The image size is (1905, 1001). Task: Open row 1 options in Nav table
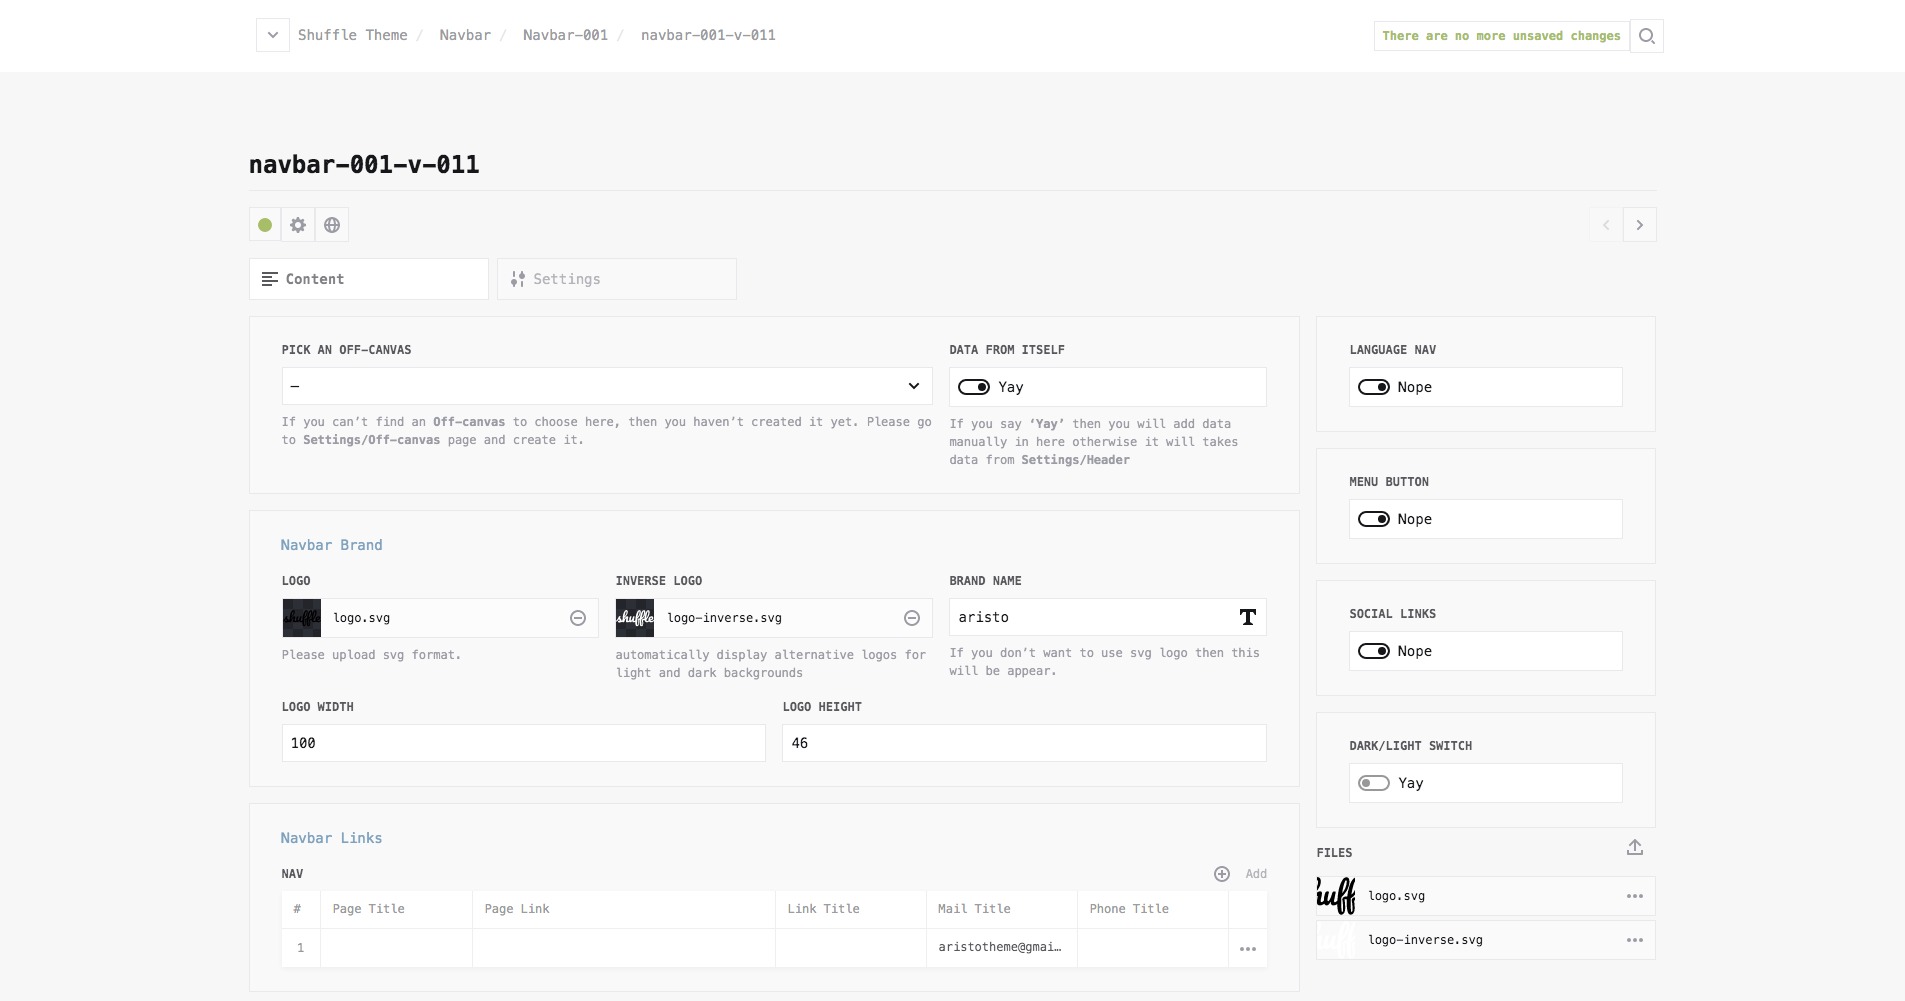(1248, 948)
